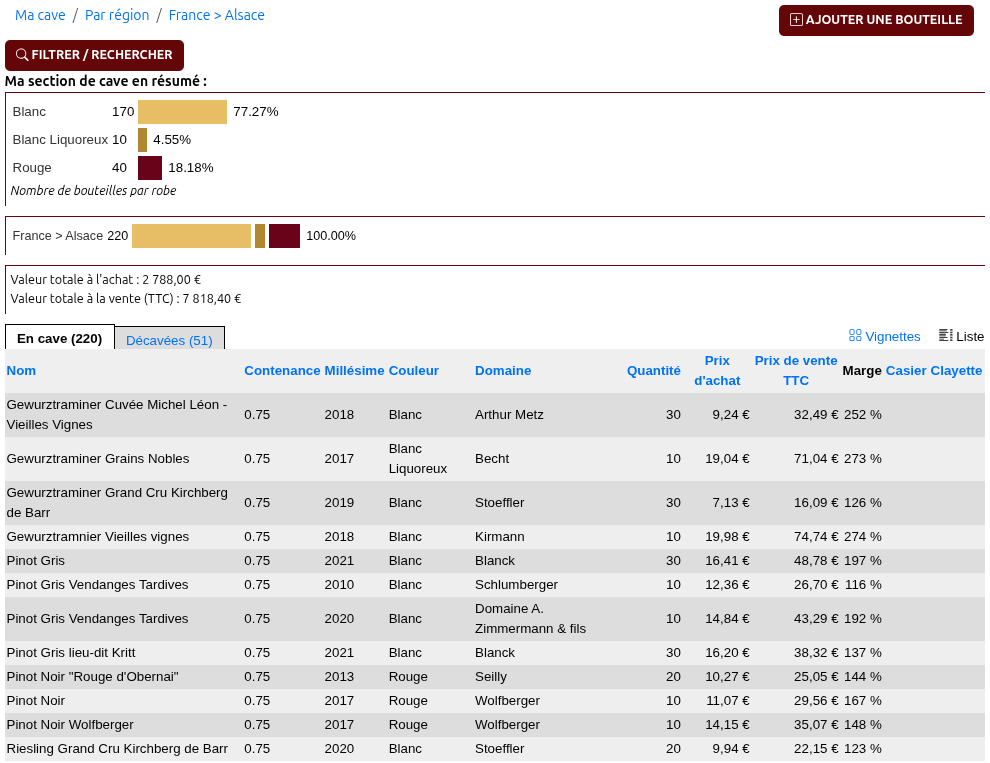This screenshot has width=990, height=763.
Task: Sort by Prix de vente TTC header
Action: [x=796, y=370]
